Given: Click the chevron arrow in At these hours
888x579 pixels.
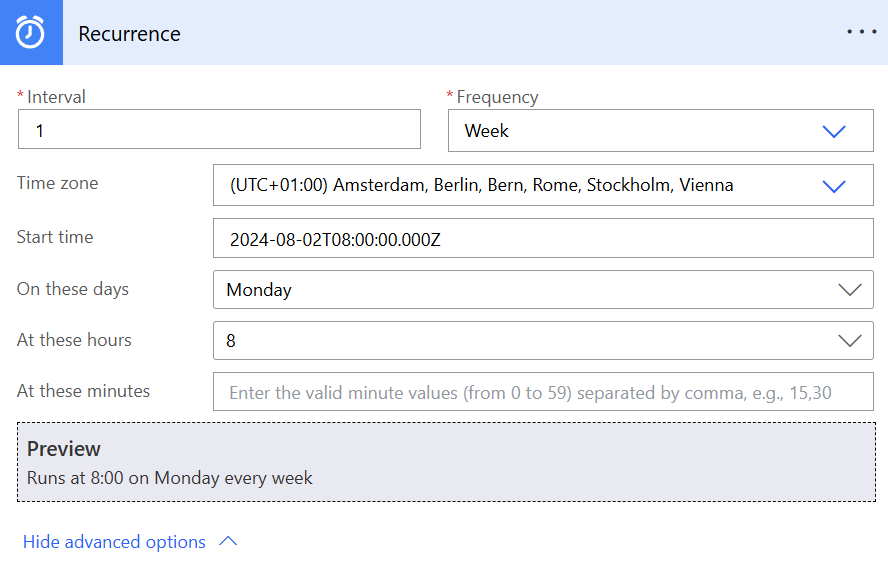Looking at the screenshot, I should point(849,341).
